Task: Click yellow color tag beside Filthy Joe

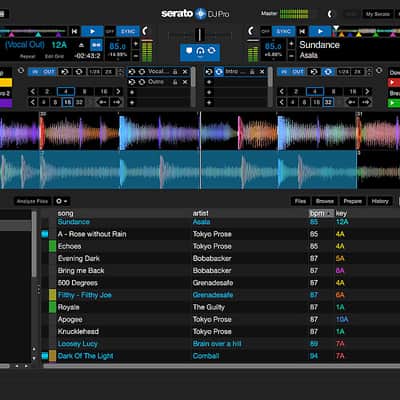Action: (52, 295)
